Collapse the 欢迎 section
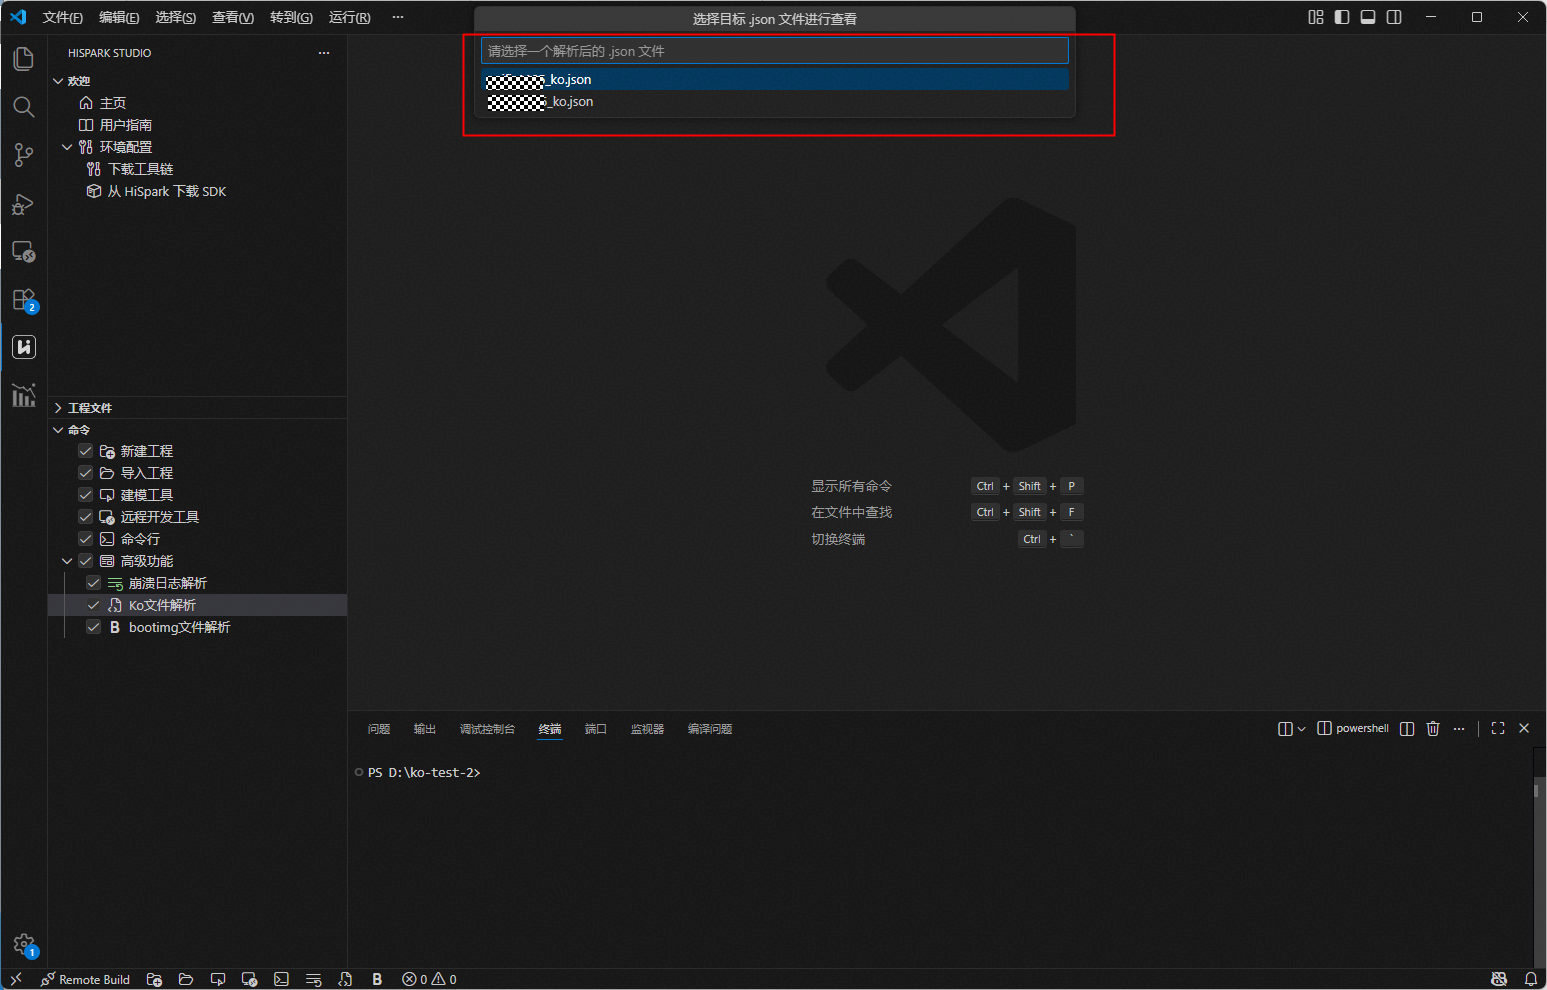The width and height of the screenshot is (1547, 990). click(58, 81)
